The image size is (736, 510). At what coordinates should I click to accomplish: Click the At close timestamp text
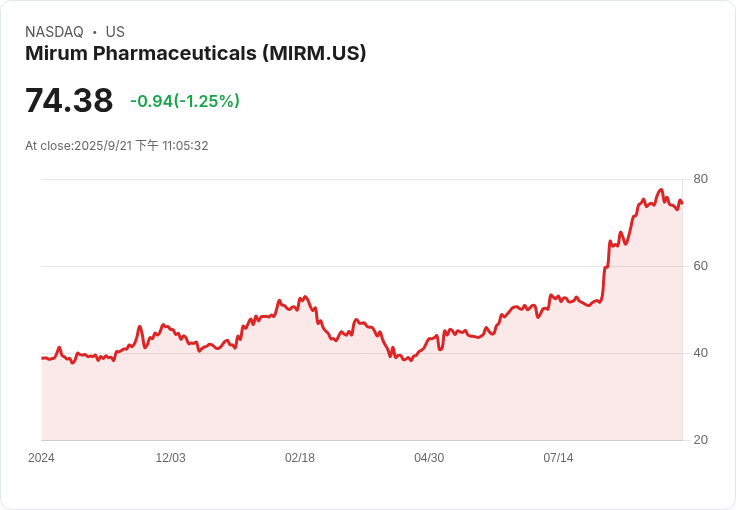(116, 145)
